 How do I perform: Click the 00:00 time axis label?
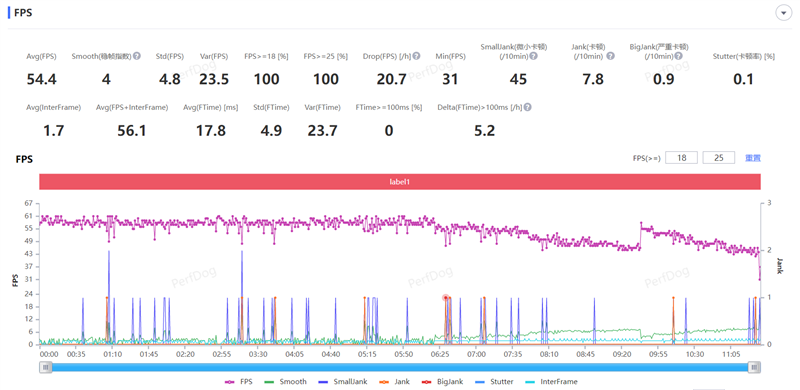click(48, 354)
